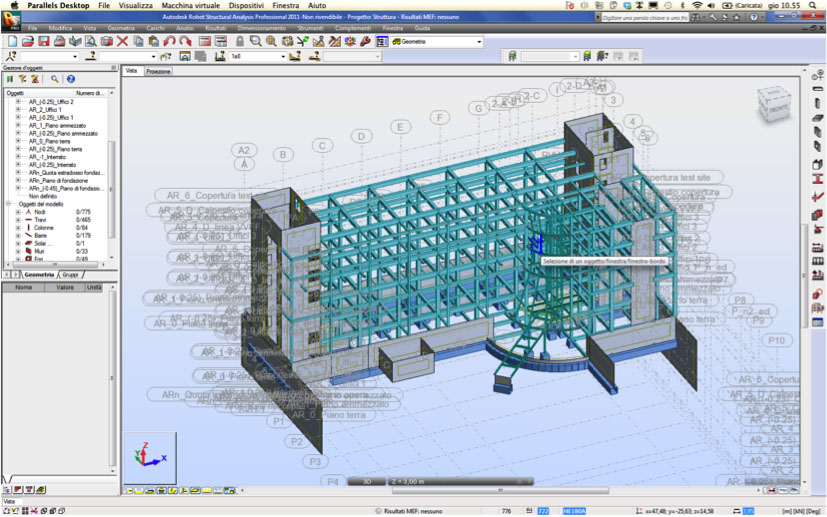Select Non definito tree item
The width and height of the screenshot is (827, 517).
[43, 196]
